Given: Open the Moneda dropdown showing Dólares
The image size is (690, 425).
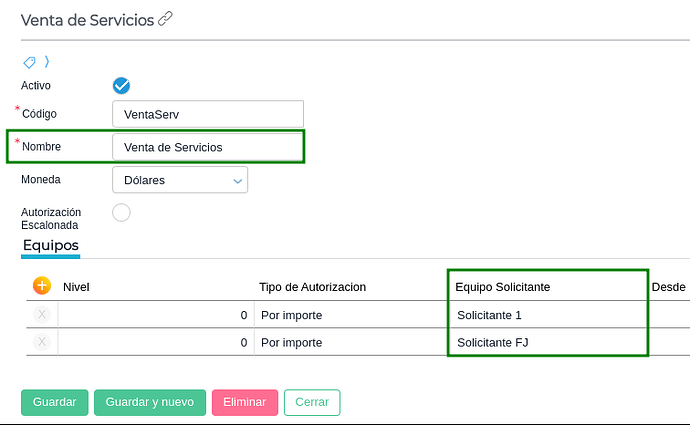Looking at the screenshot, I should click(180, 180).
